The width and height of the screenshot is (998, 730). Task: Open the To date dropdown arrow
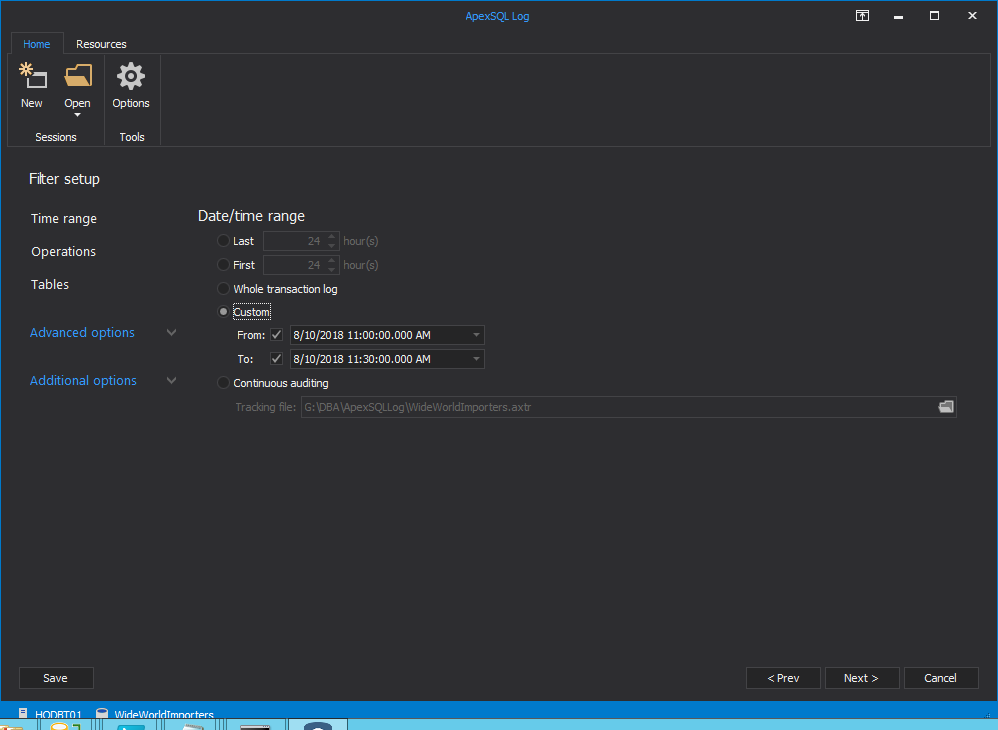(x=476, y=359)
